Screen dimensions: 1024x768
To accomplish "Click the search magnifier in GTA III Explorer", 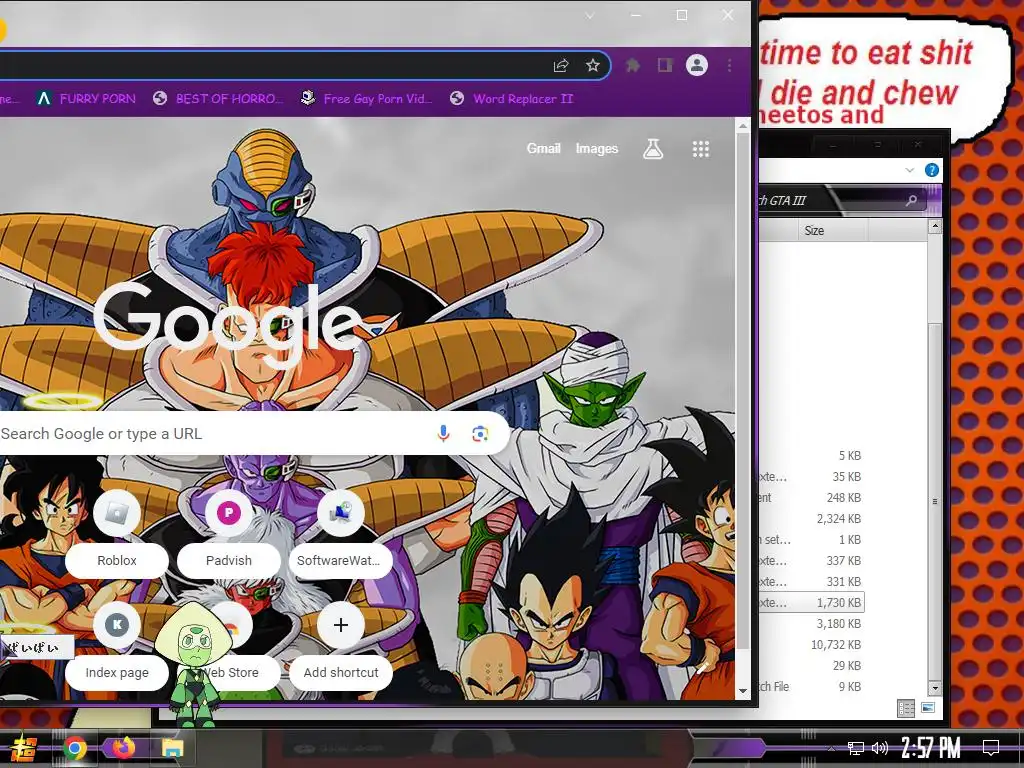I will (x=911, y=200).
